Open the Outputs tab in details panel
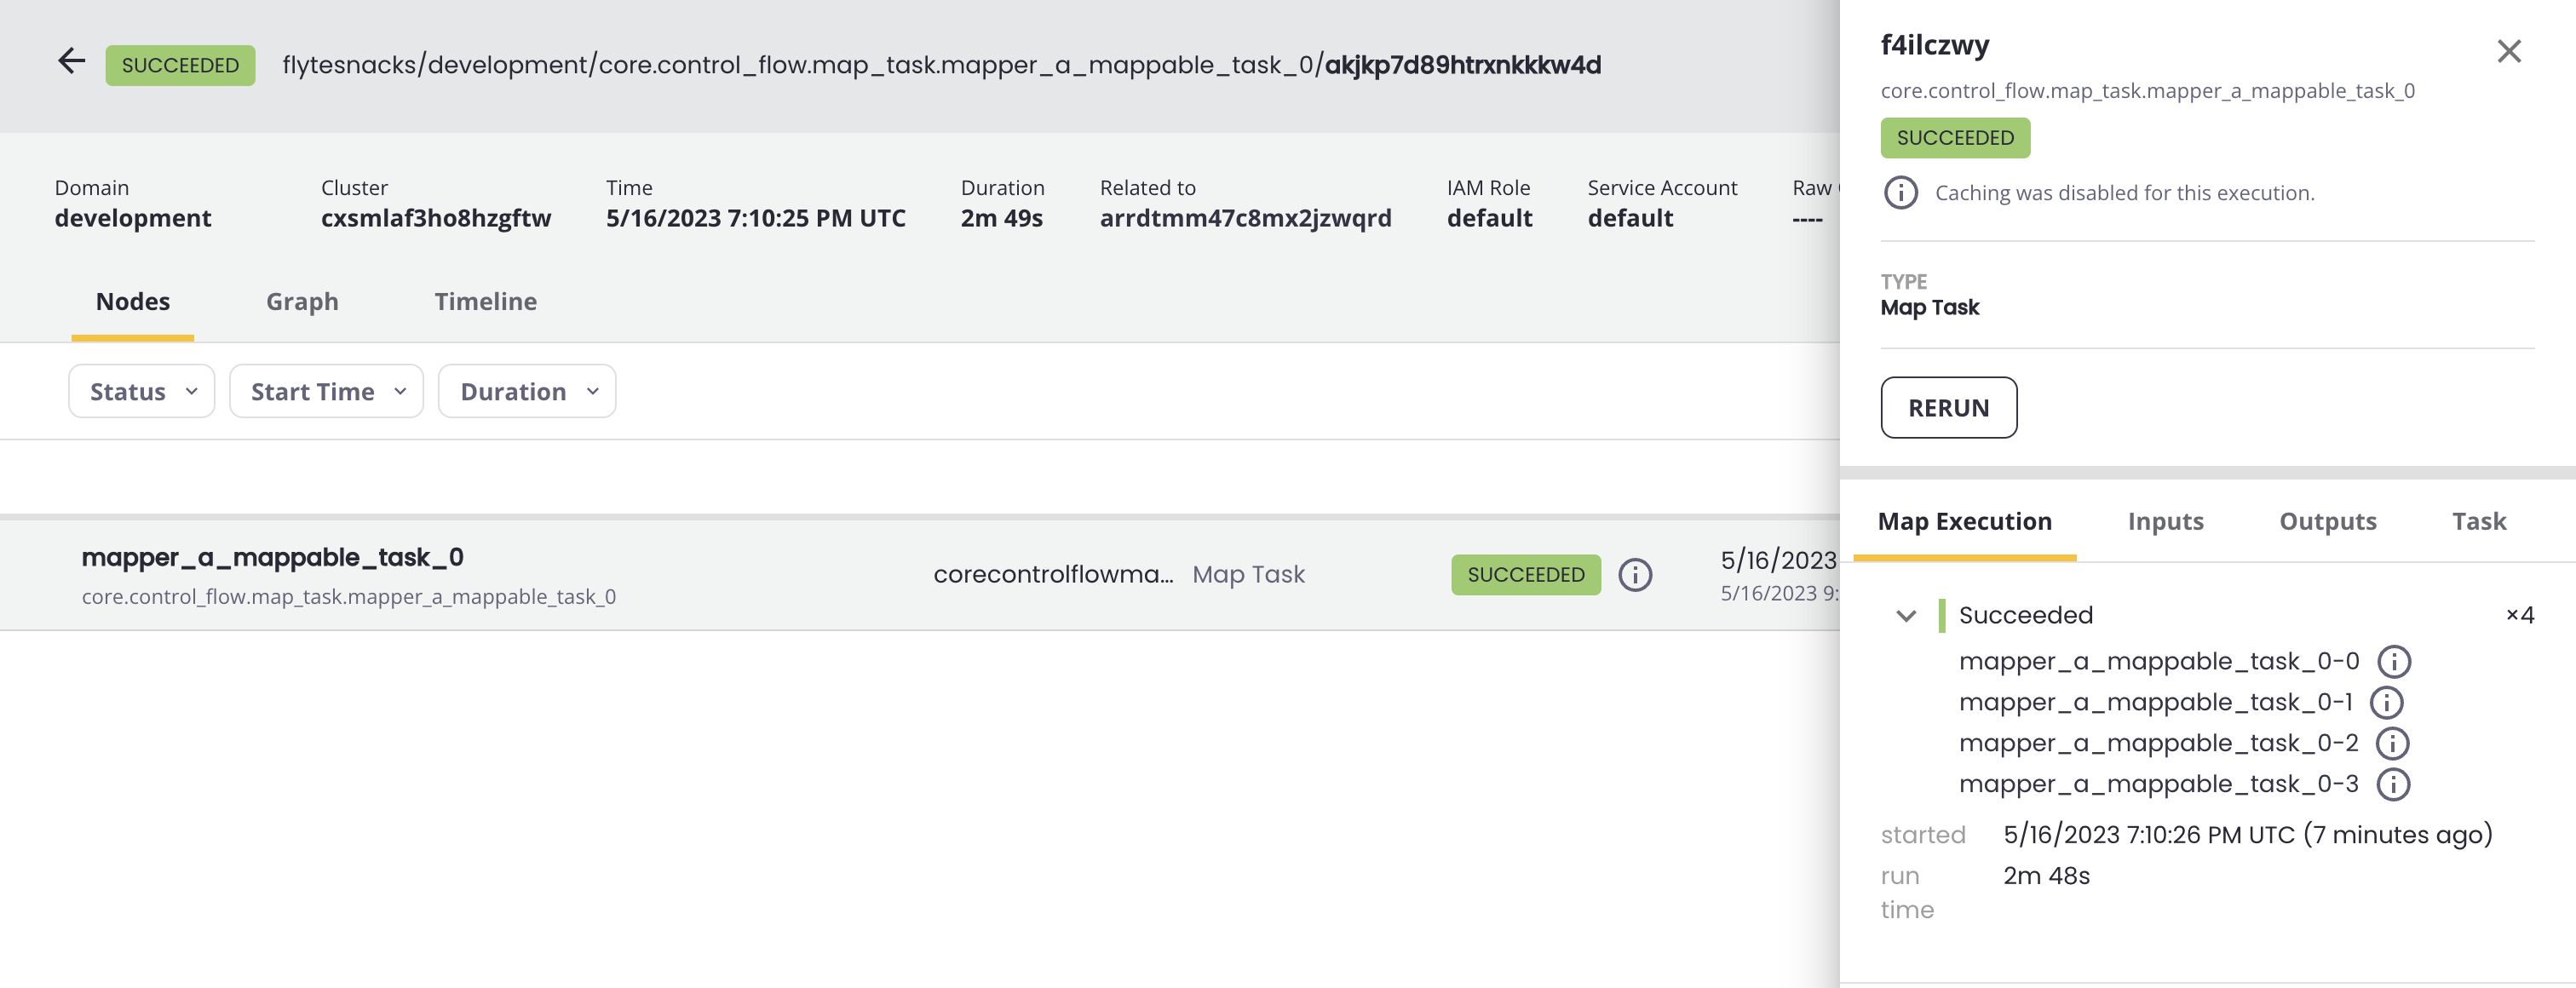 pyautogui.click(x=2327, y=522)
